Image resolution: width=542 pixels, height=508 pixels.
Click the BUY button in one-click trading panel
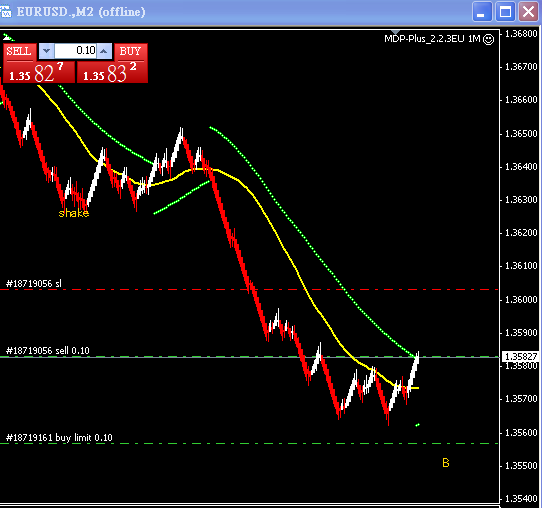130,51
